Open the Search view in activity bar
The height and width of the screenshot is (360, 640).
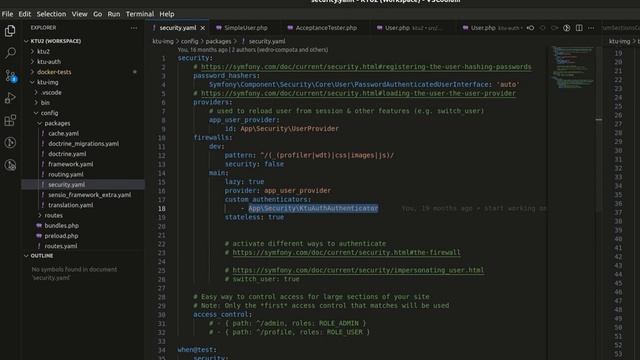[10, 53]
